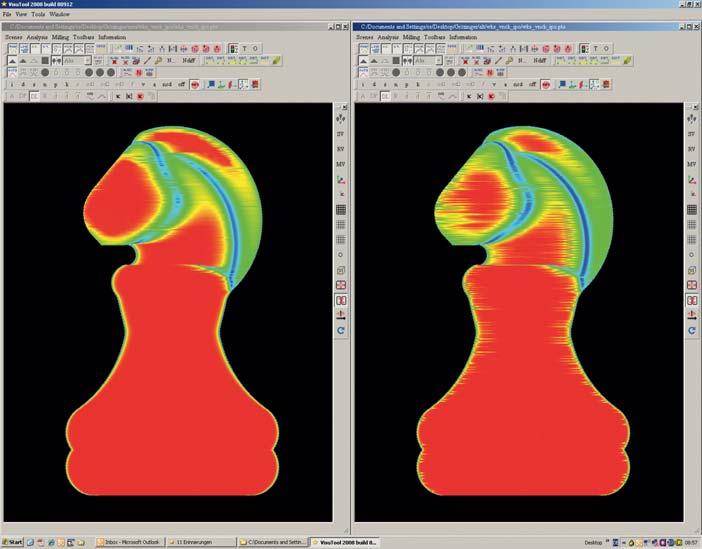Screen dimensions: 702x549
Task: Open the Abs combo box in the right window
Action: coord(428,60)
